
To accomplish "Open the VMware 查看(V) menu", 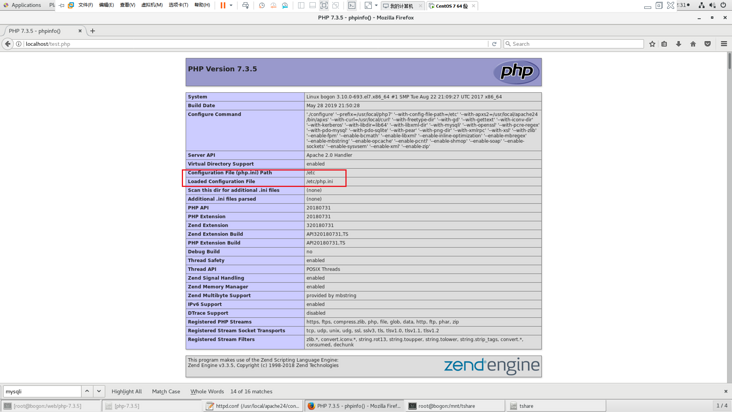I will (x=127, y=5).
